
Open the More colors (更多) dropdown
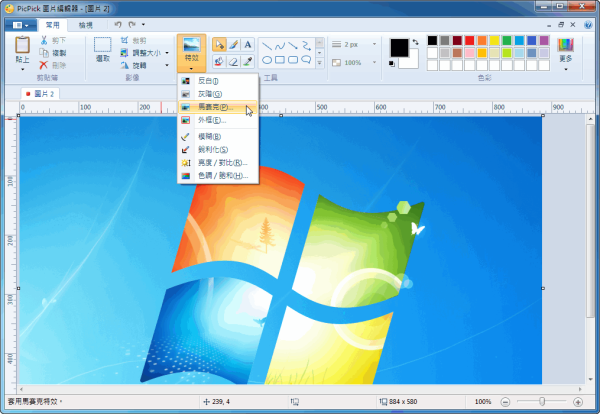[566, 55]
